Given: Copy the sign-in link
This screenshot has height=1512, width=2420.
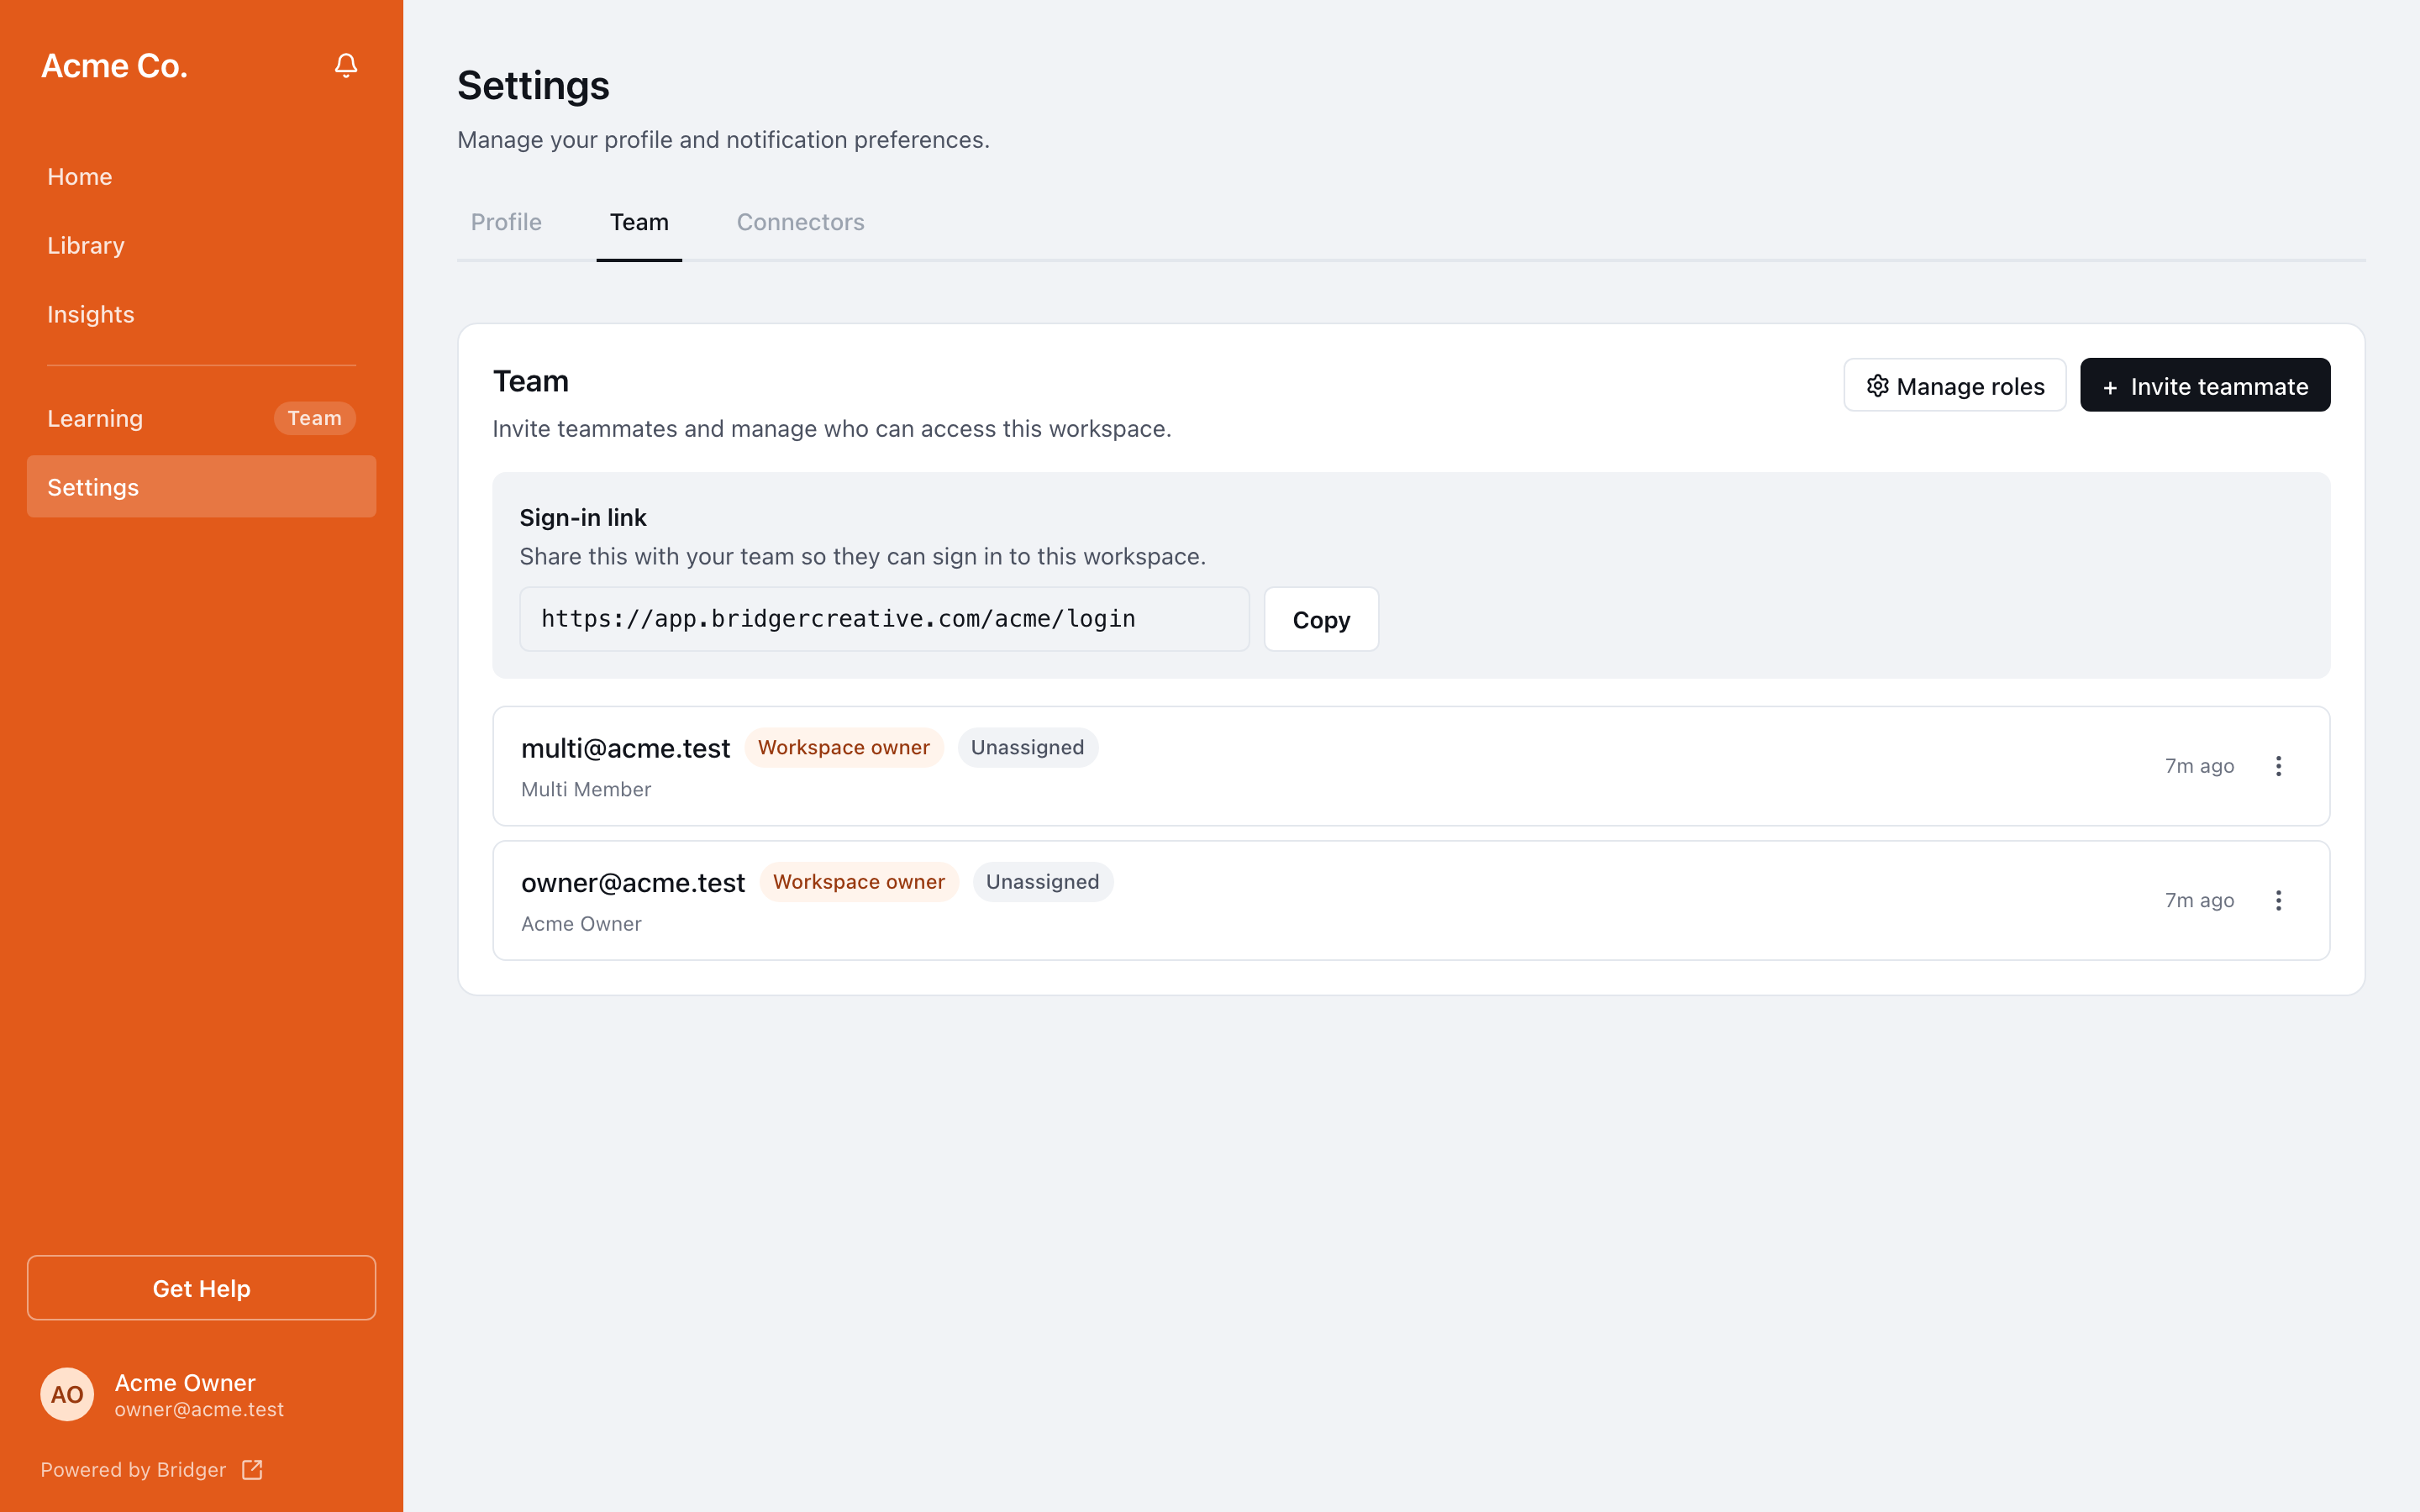Looking at the screenshot, I should [x=1321, y=619].
